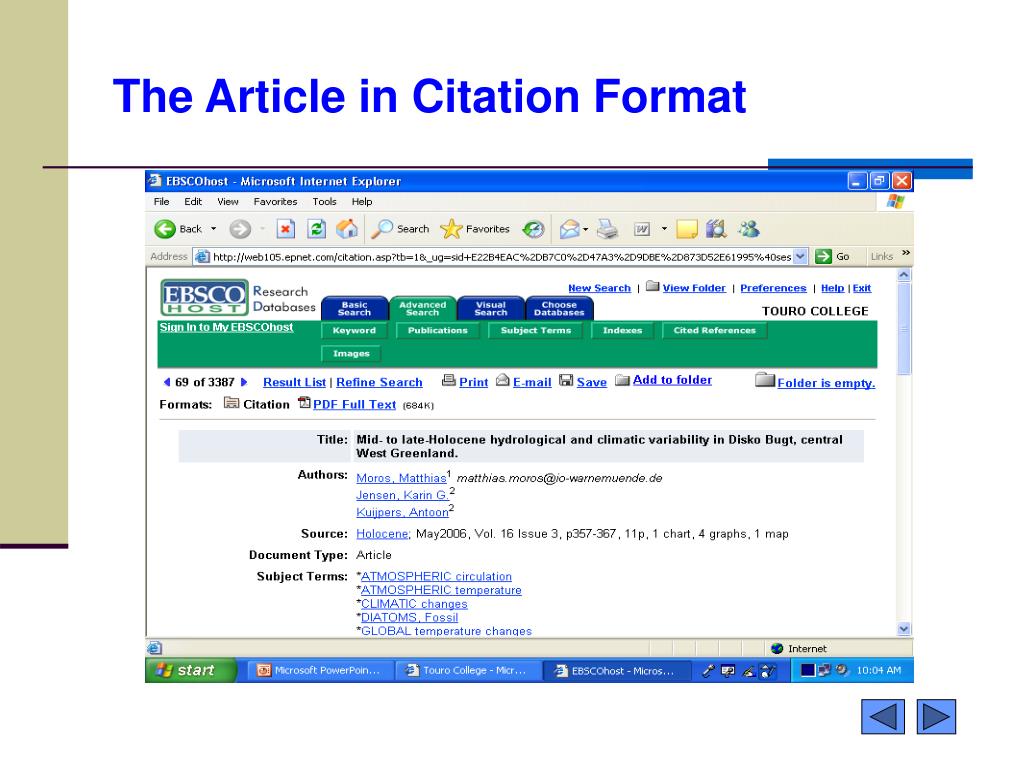Click the Windows start button

[190, 670]
